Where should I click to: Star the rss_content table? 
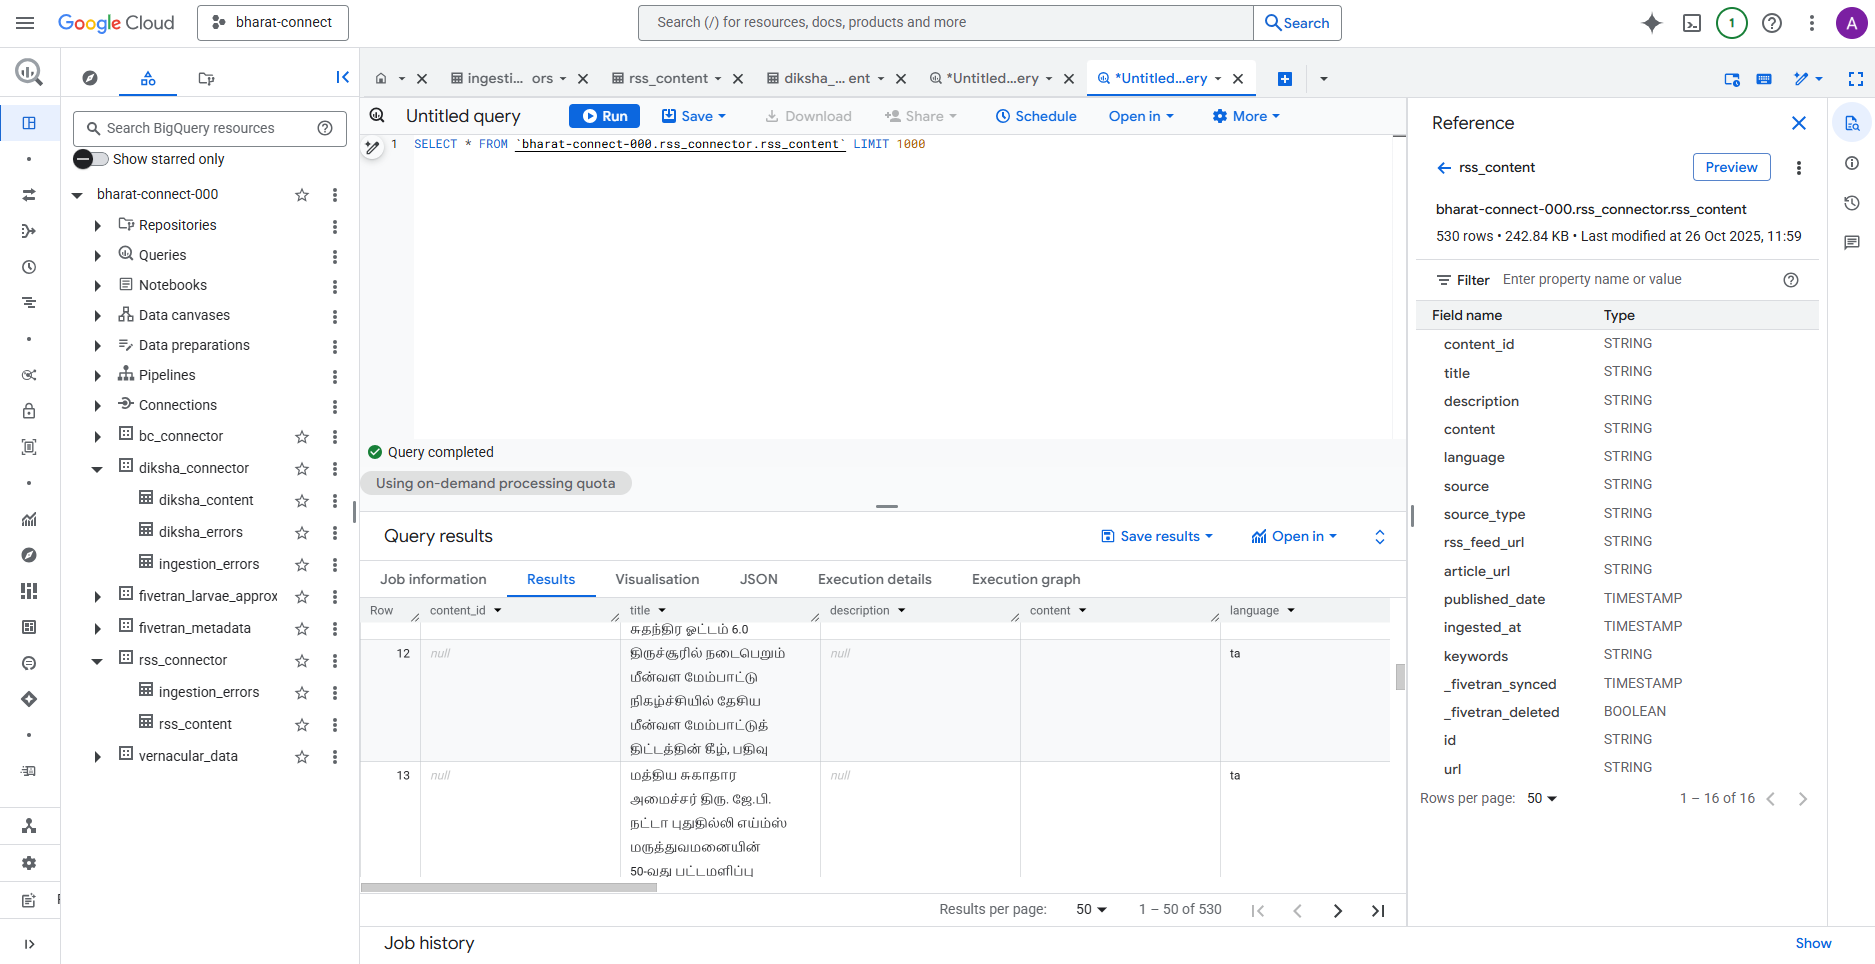pos(302,725)
